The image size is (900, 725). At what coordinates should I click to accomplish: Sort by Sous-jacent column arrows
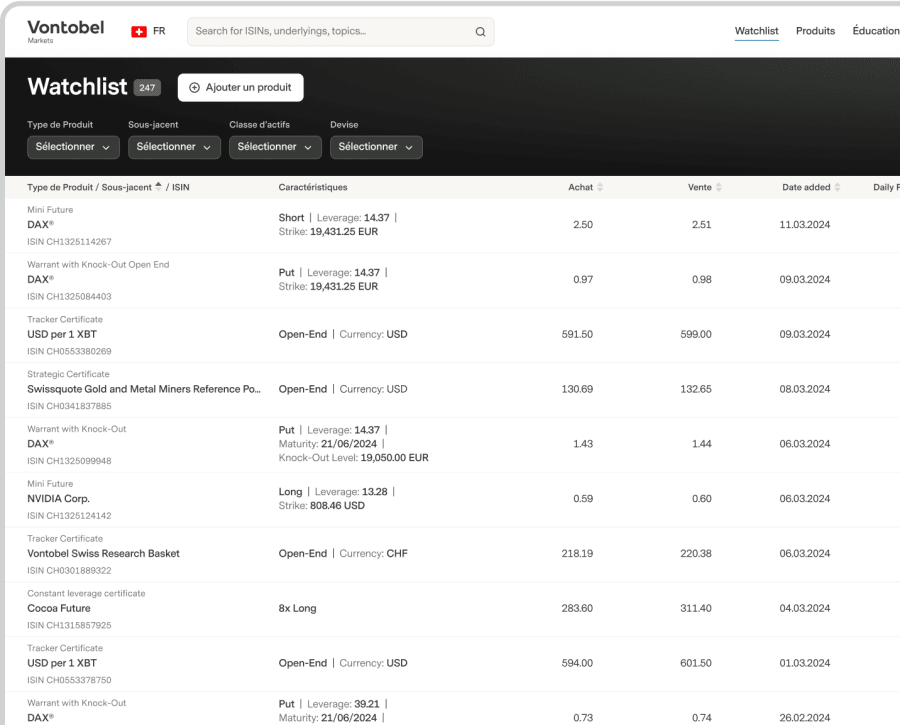click(x=158, y=187)
